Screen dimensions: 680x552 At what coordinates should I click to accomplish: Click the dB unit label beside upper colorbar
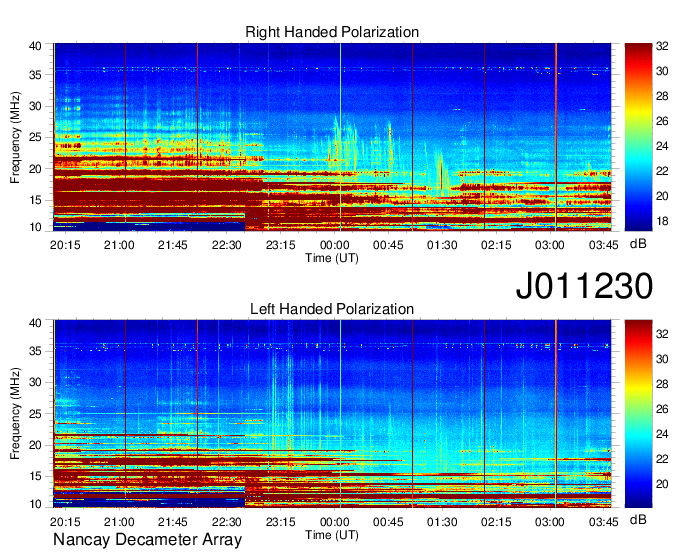638,244
